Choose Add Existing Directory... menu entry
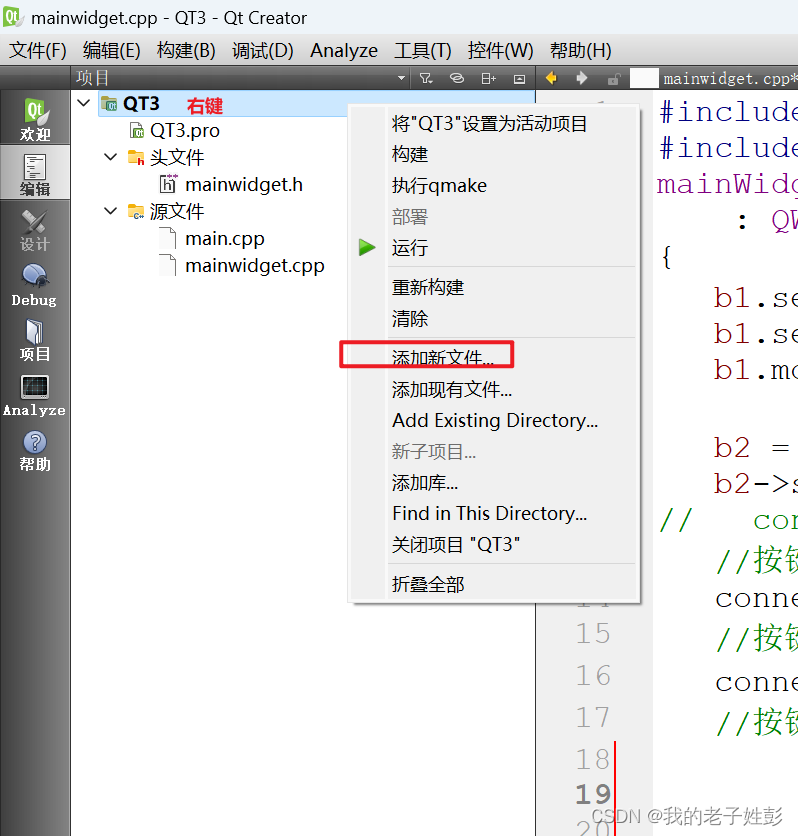 (x=494, y=420)
